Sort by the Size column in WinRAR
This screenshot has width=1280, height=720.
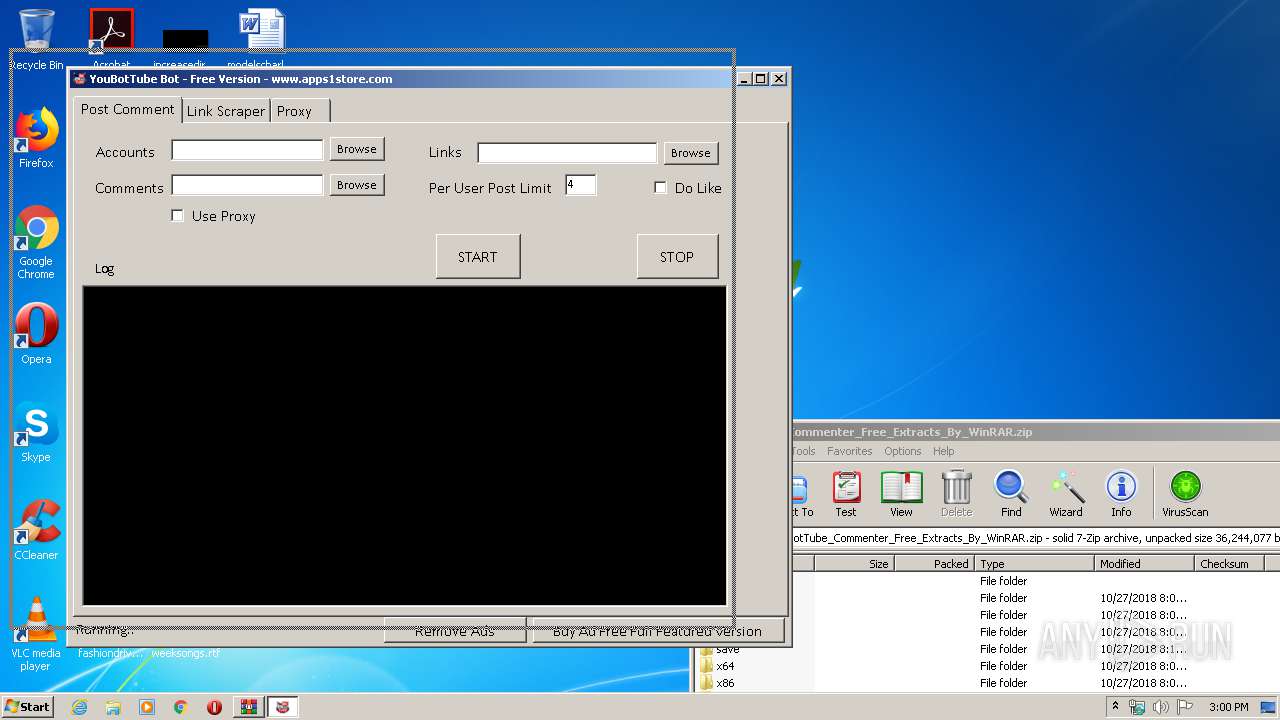pyautogui.click(x=855, y=564)
